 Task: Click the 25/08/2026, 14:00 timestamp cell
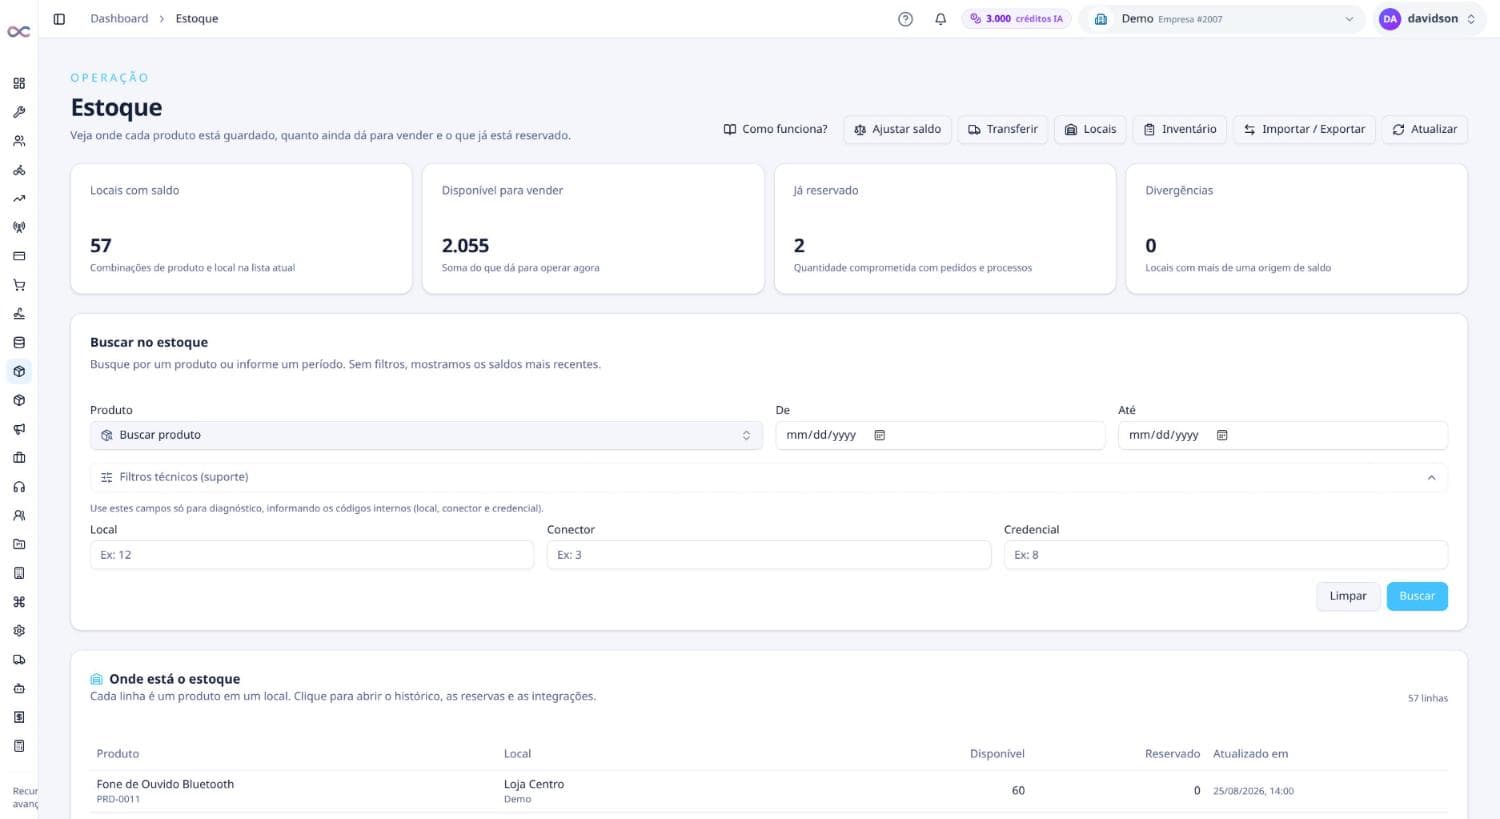(x=1253, y=791)
